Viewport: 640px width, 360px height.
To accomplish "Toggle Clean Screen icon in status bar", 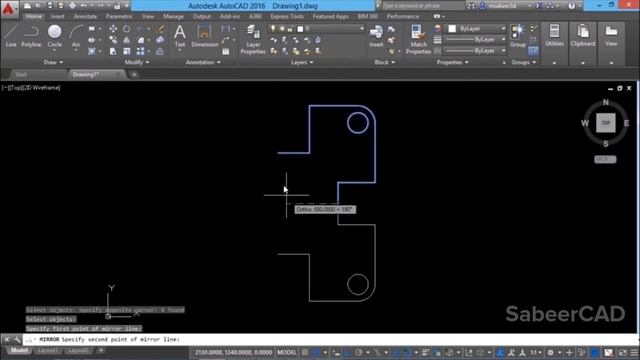I will click(622, 352).
